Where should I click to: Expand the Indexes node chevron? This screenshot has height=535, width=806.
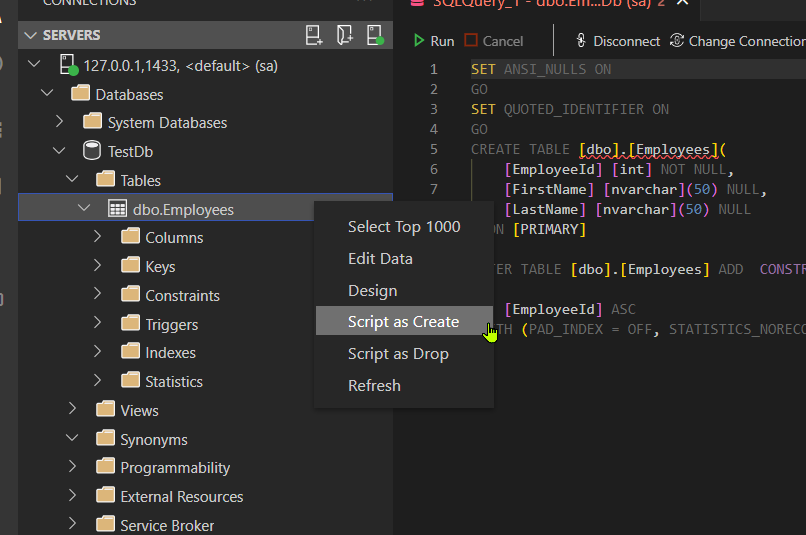[97, 352]
